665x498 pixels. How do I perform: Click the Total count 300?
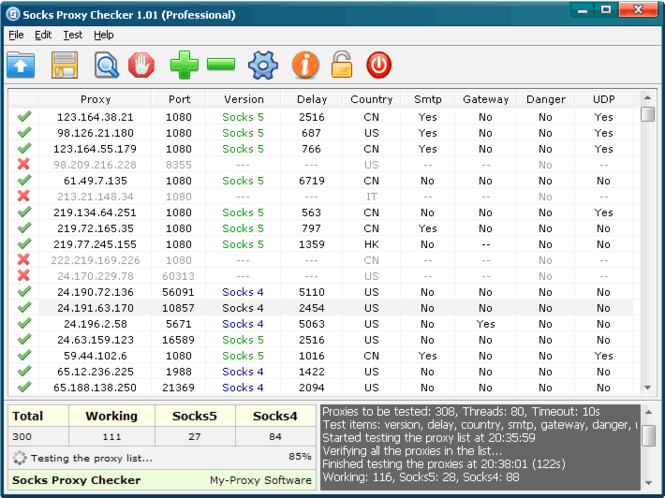pos(22,436)
